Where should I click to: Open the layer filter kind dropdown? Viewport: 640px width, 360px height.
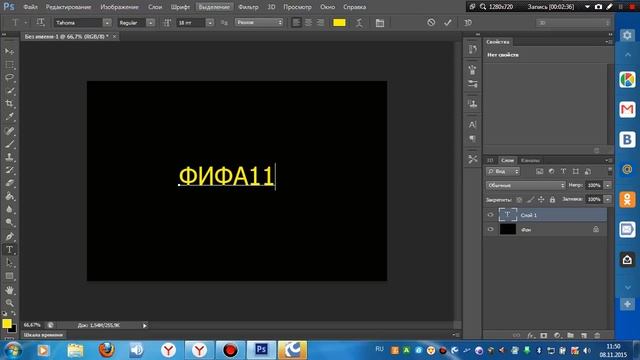tap(503, 171)
